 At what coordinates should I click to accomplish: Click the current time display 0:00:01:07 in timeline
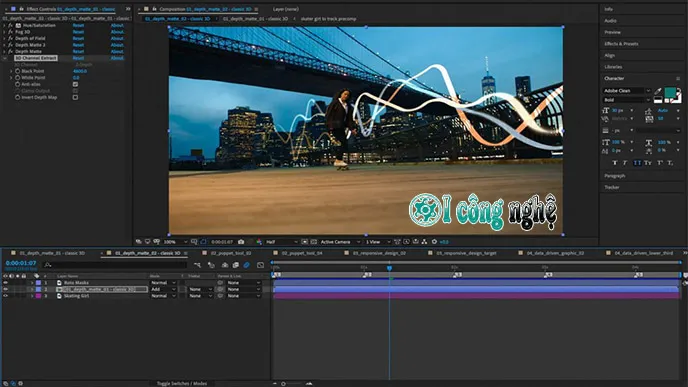[x=21, y=263]
